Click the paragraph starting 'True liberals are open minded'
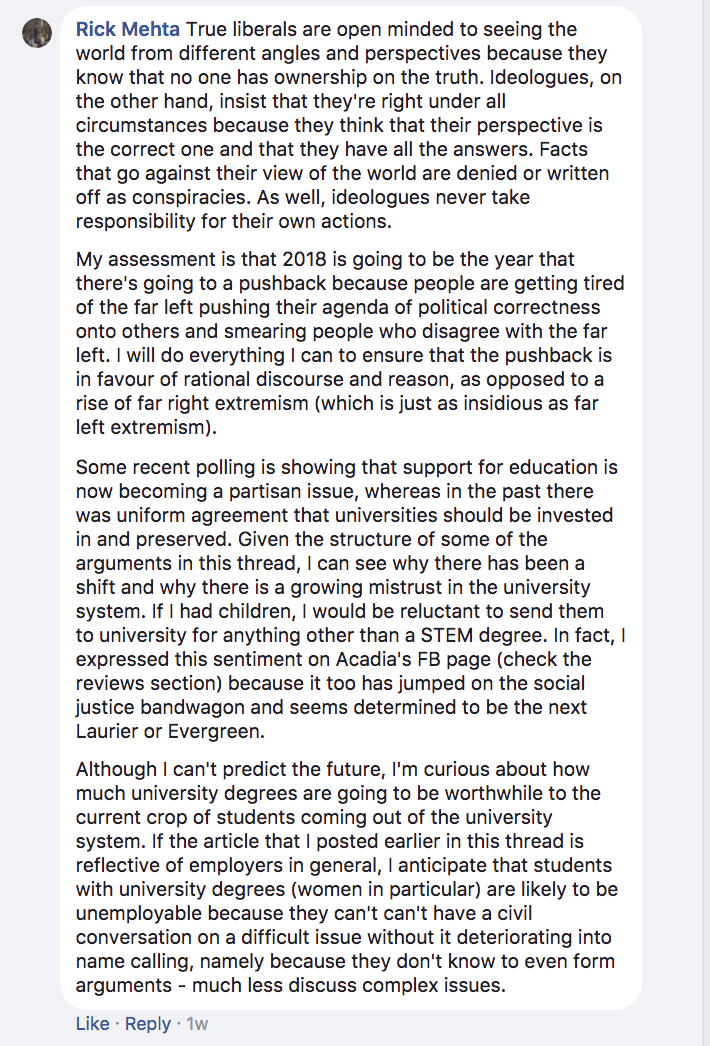The height and width of the screenshot is (1046, 710). [350, 125]
